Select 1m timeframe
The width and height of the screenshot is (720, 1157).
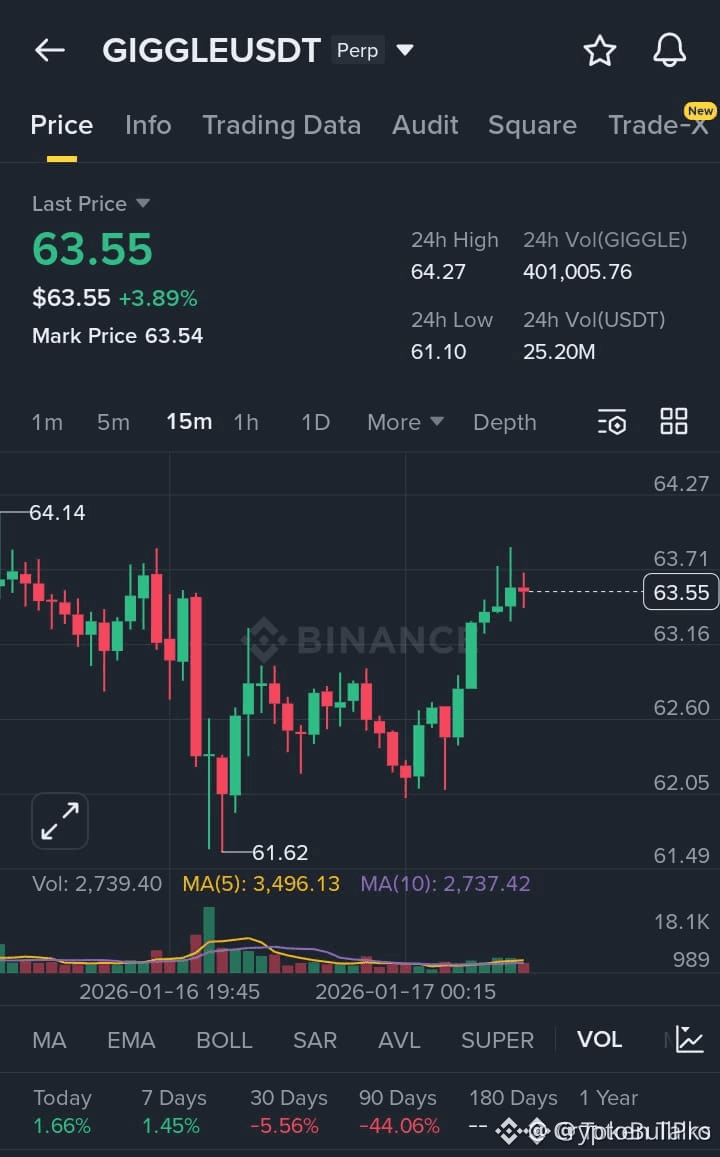pyautogui.click(x=47, y=422)
